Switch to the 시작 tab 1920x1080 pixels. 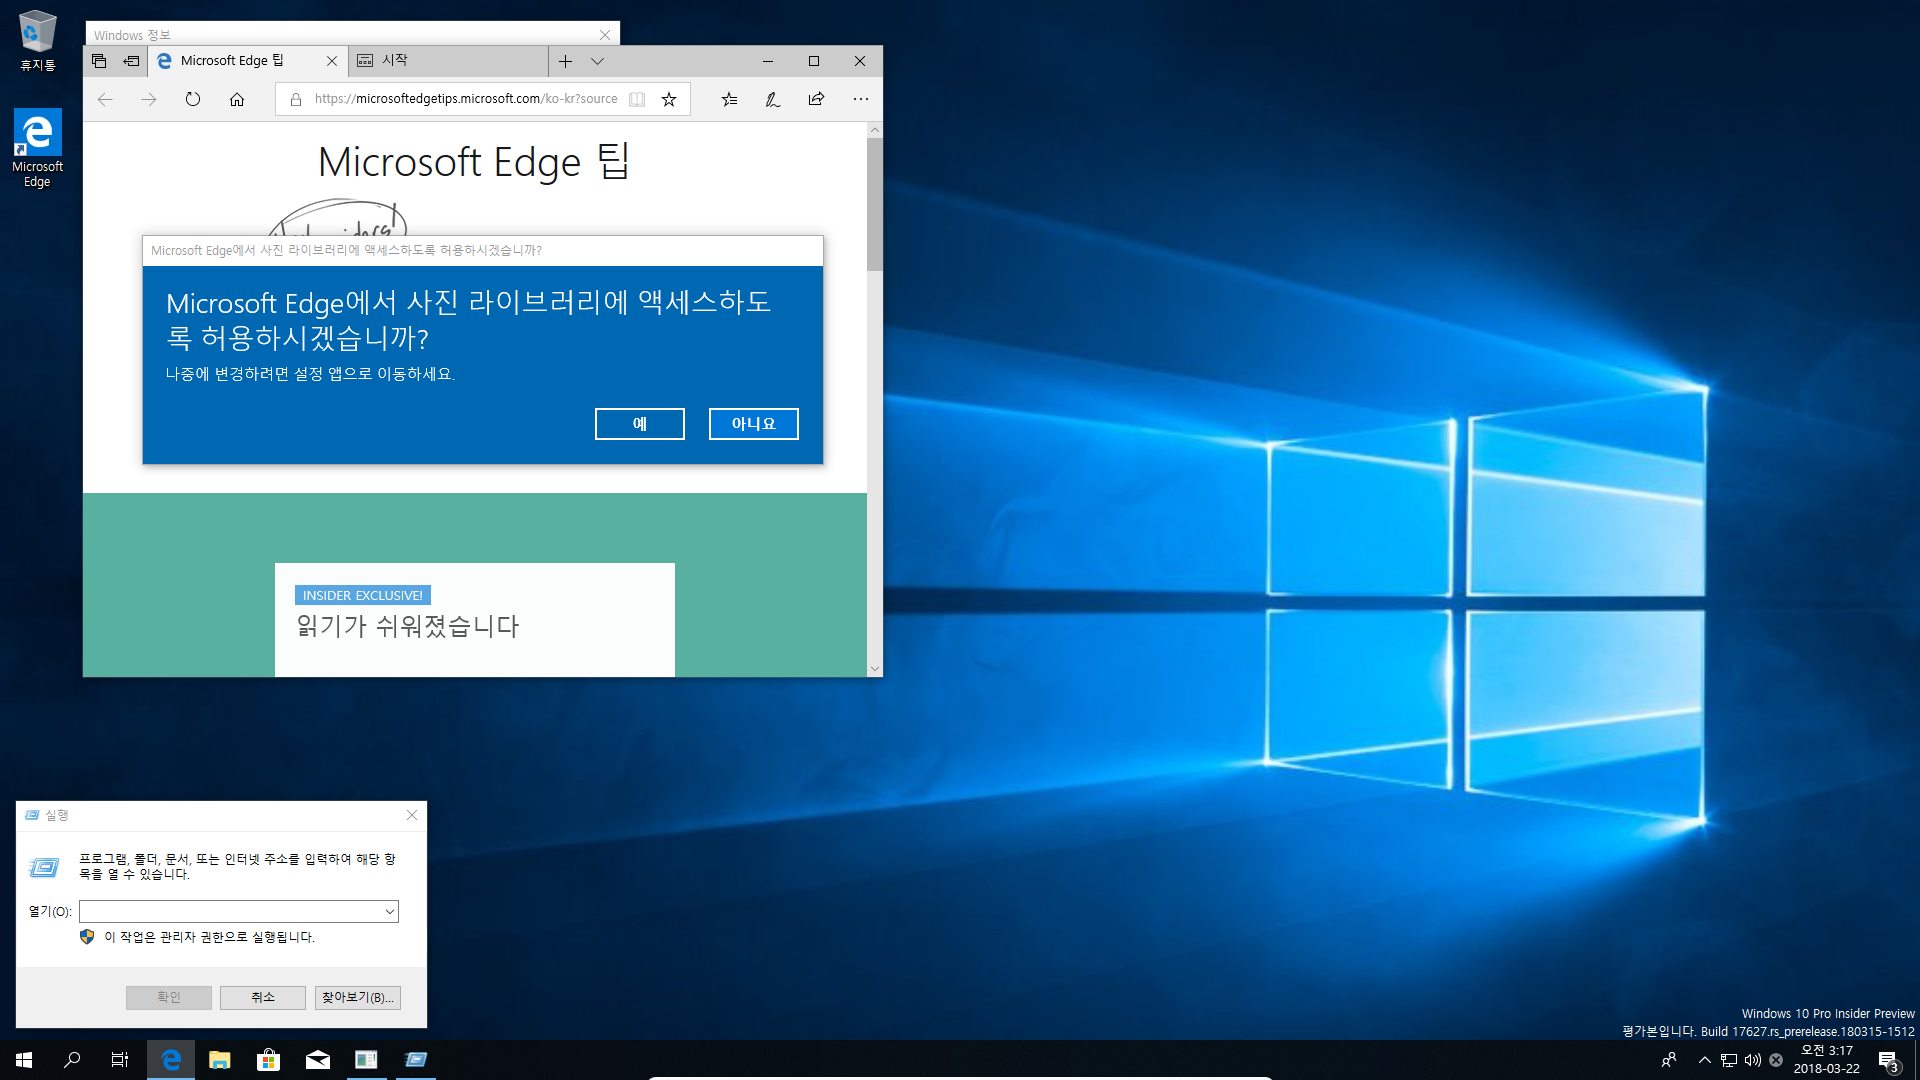448,61
